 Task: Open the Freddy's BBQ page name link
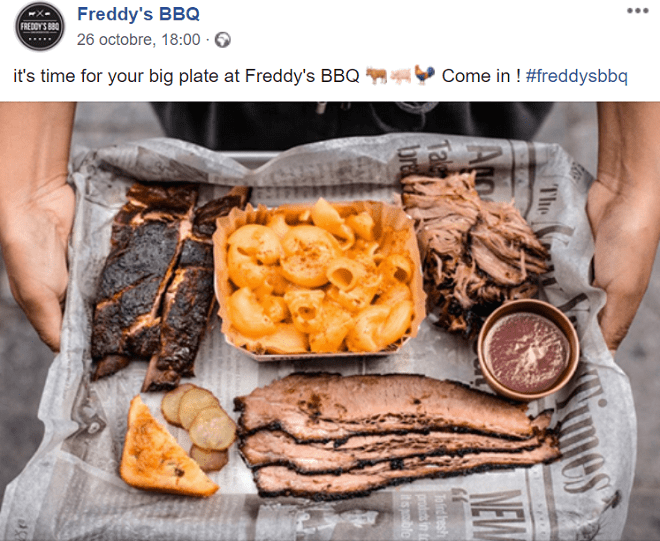(x=138, y=14)
